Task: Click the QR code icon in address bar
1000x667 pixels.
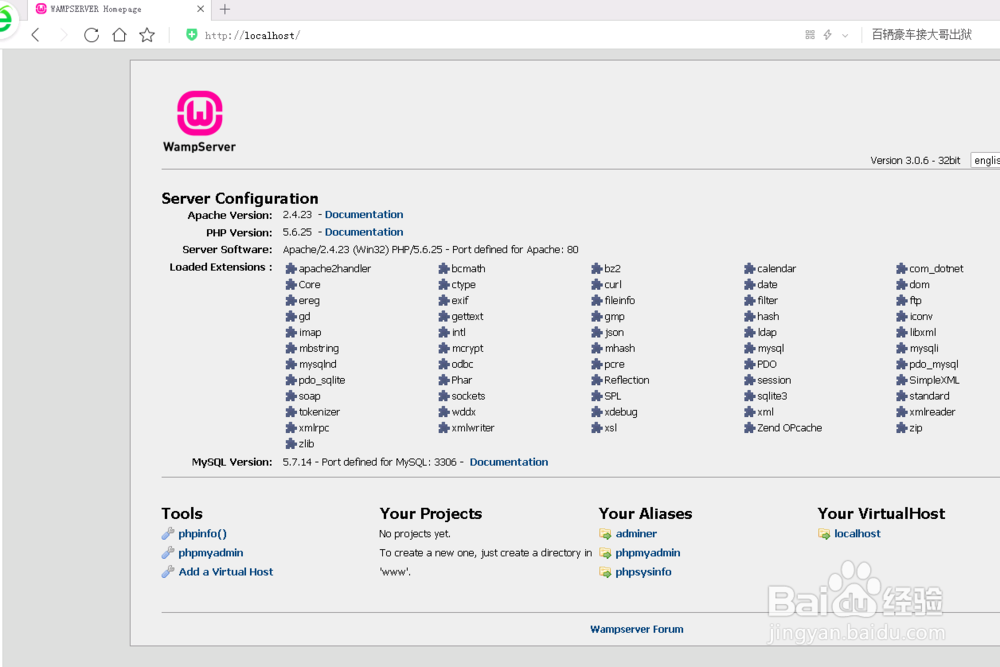Action: [x=810, y=35]
